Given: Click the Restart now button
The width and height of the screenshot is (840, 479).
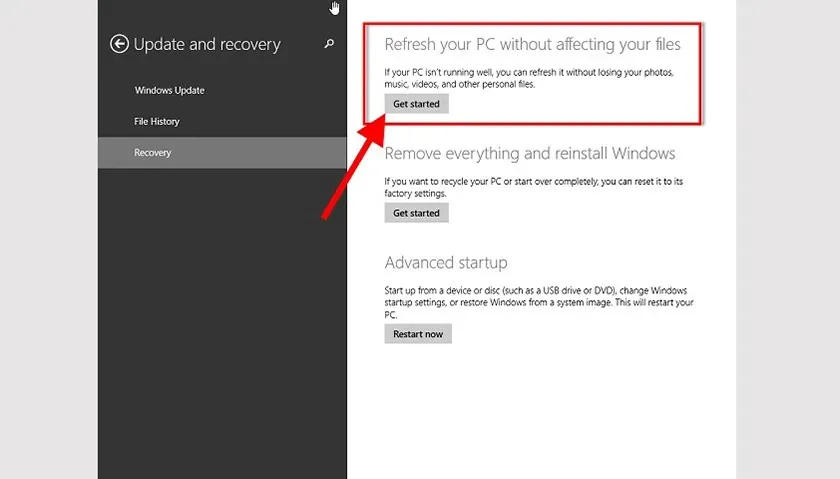Looking at the screenshot, I should [418, 334].
